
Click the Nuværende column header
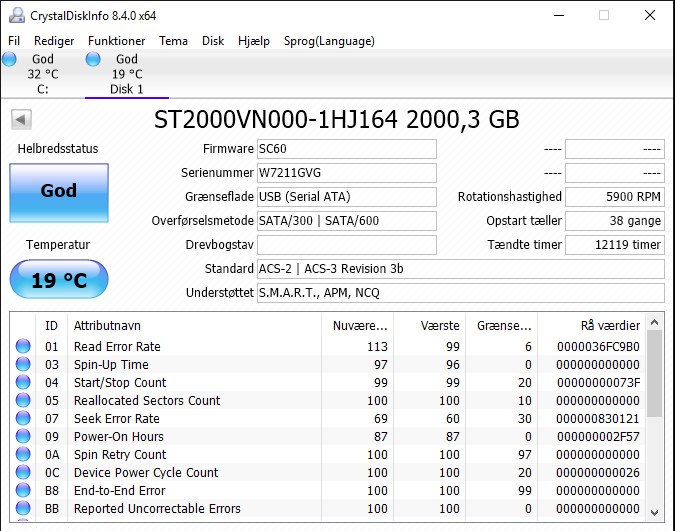tap(357, 326)
